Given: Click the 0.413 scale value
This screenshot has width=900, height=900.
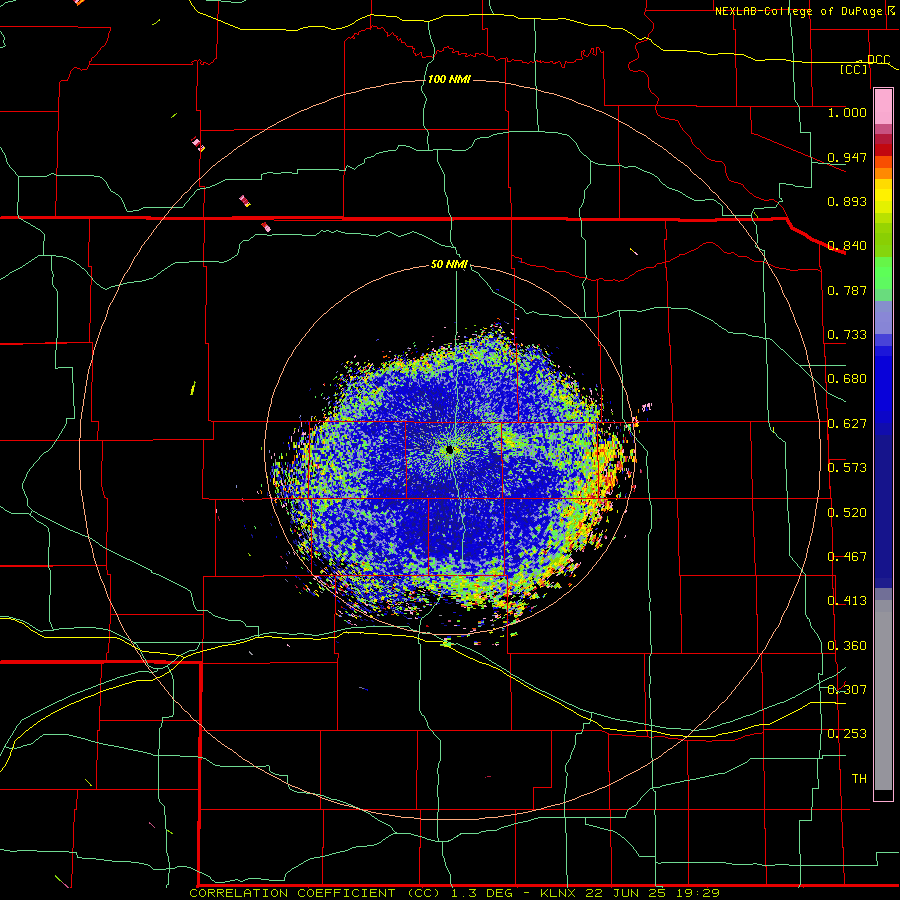Looking at the screenshot, I should click(x=847, y=601).
